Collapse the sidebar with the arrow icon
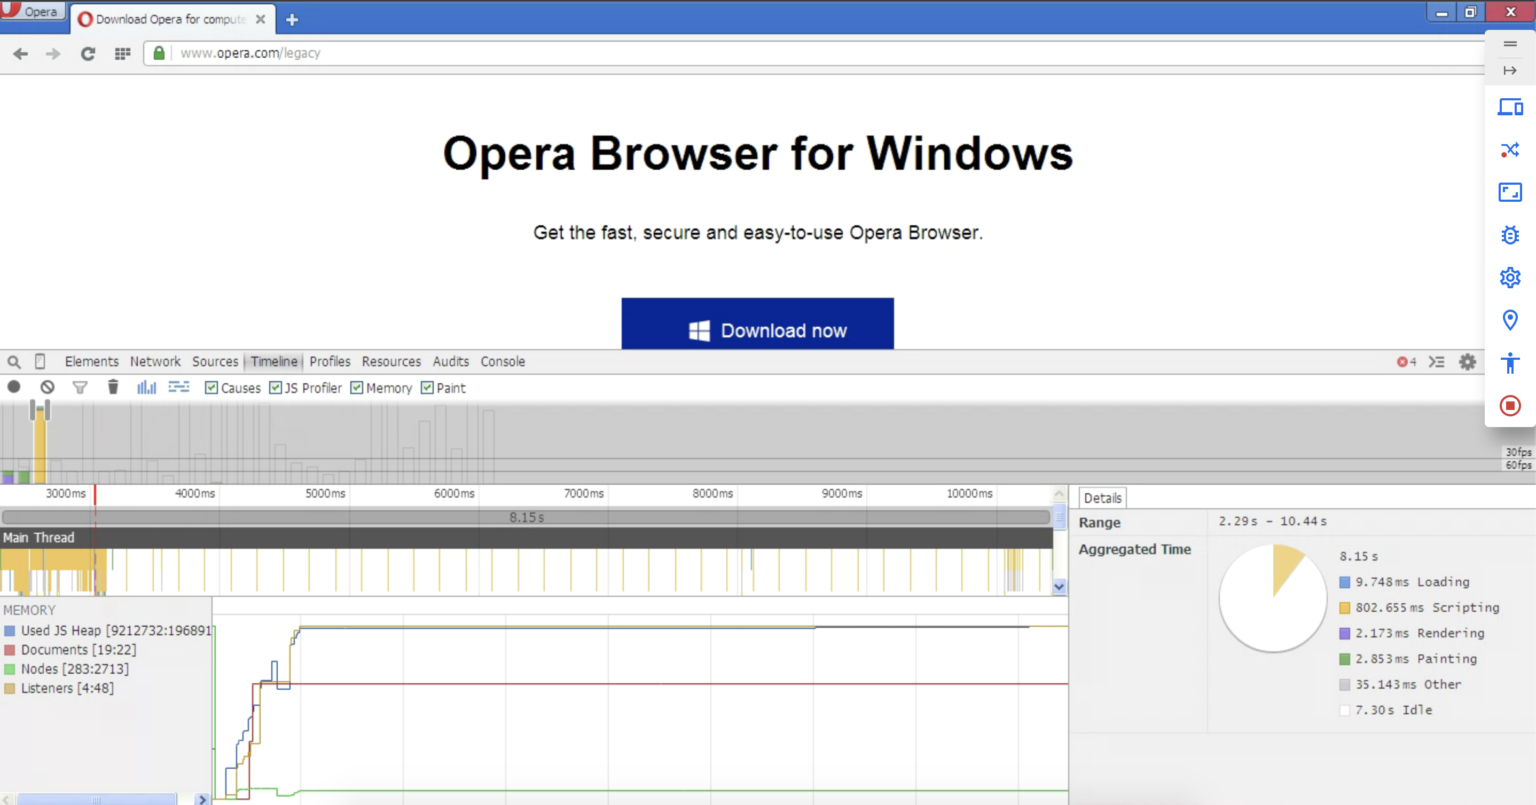The image size is (1536, 805). pos(1510,70)
